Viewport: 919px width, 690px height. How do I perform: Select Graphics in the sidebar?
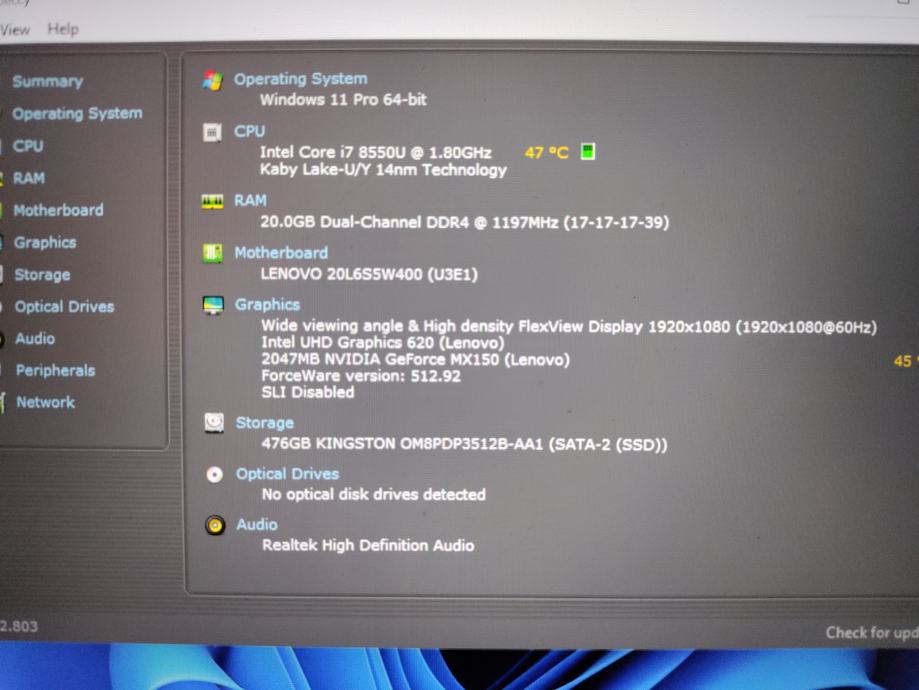(x=45, y=242)
